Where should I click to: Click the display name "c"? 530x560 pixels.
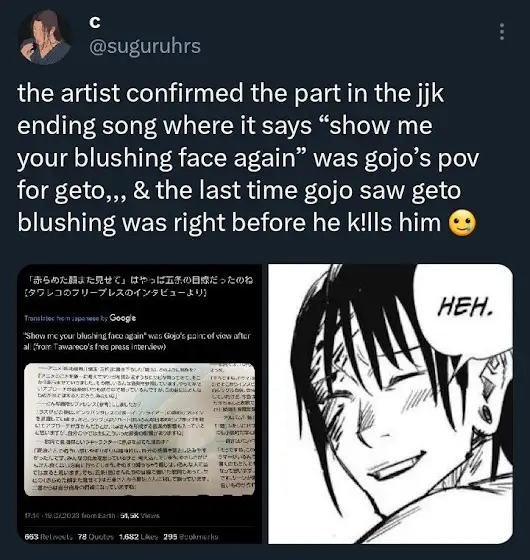coord(95,22)
